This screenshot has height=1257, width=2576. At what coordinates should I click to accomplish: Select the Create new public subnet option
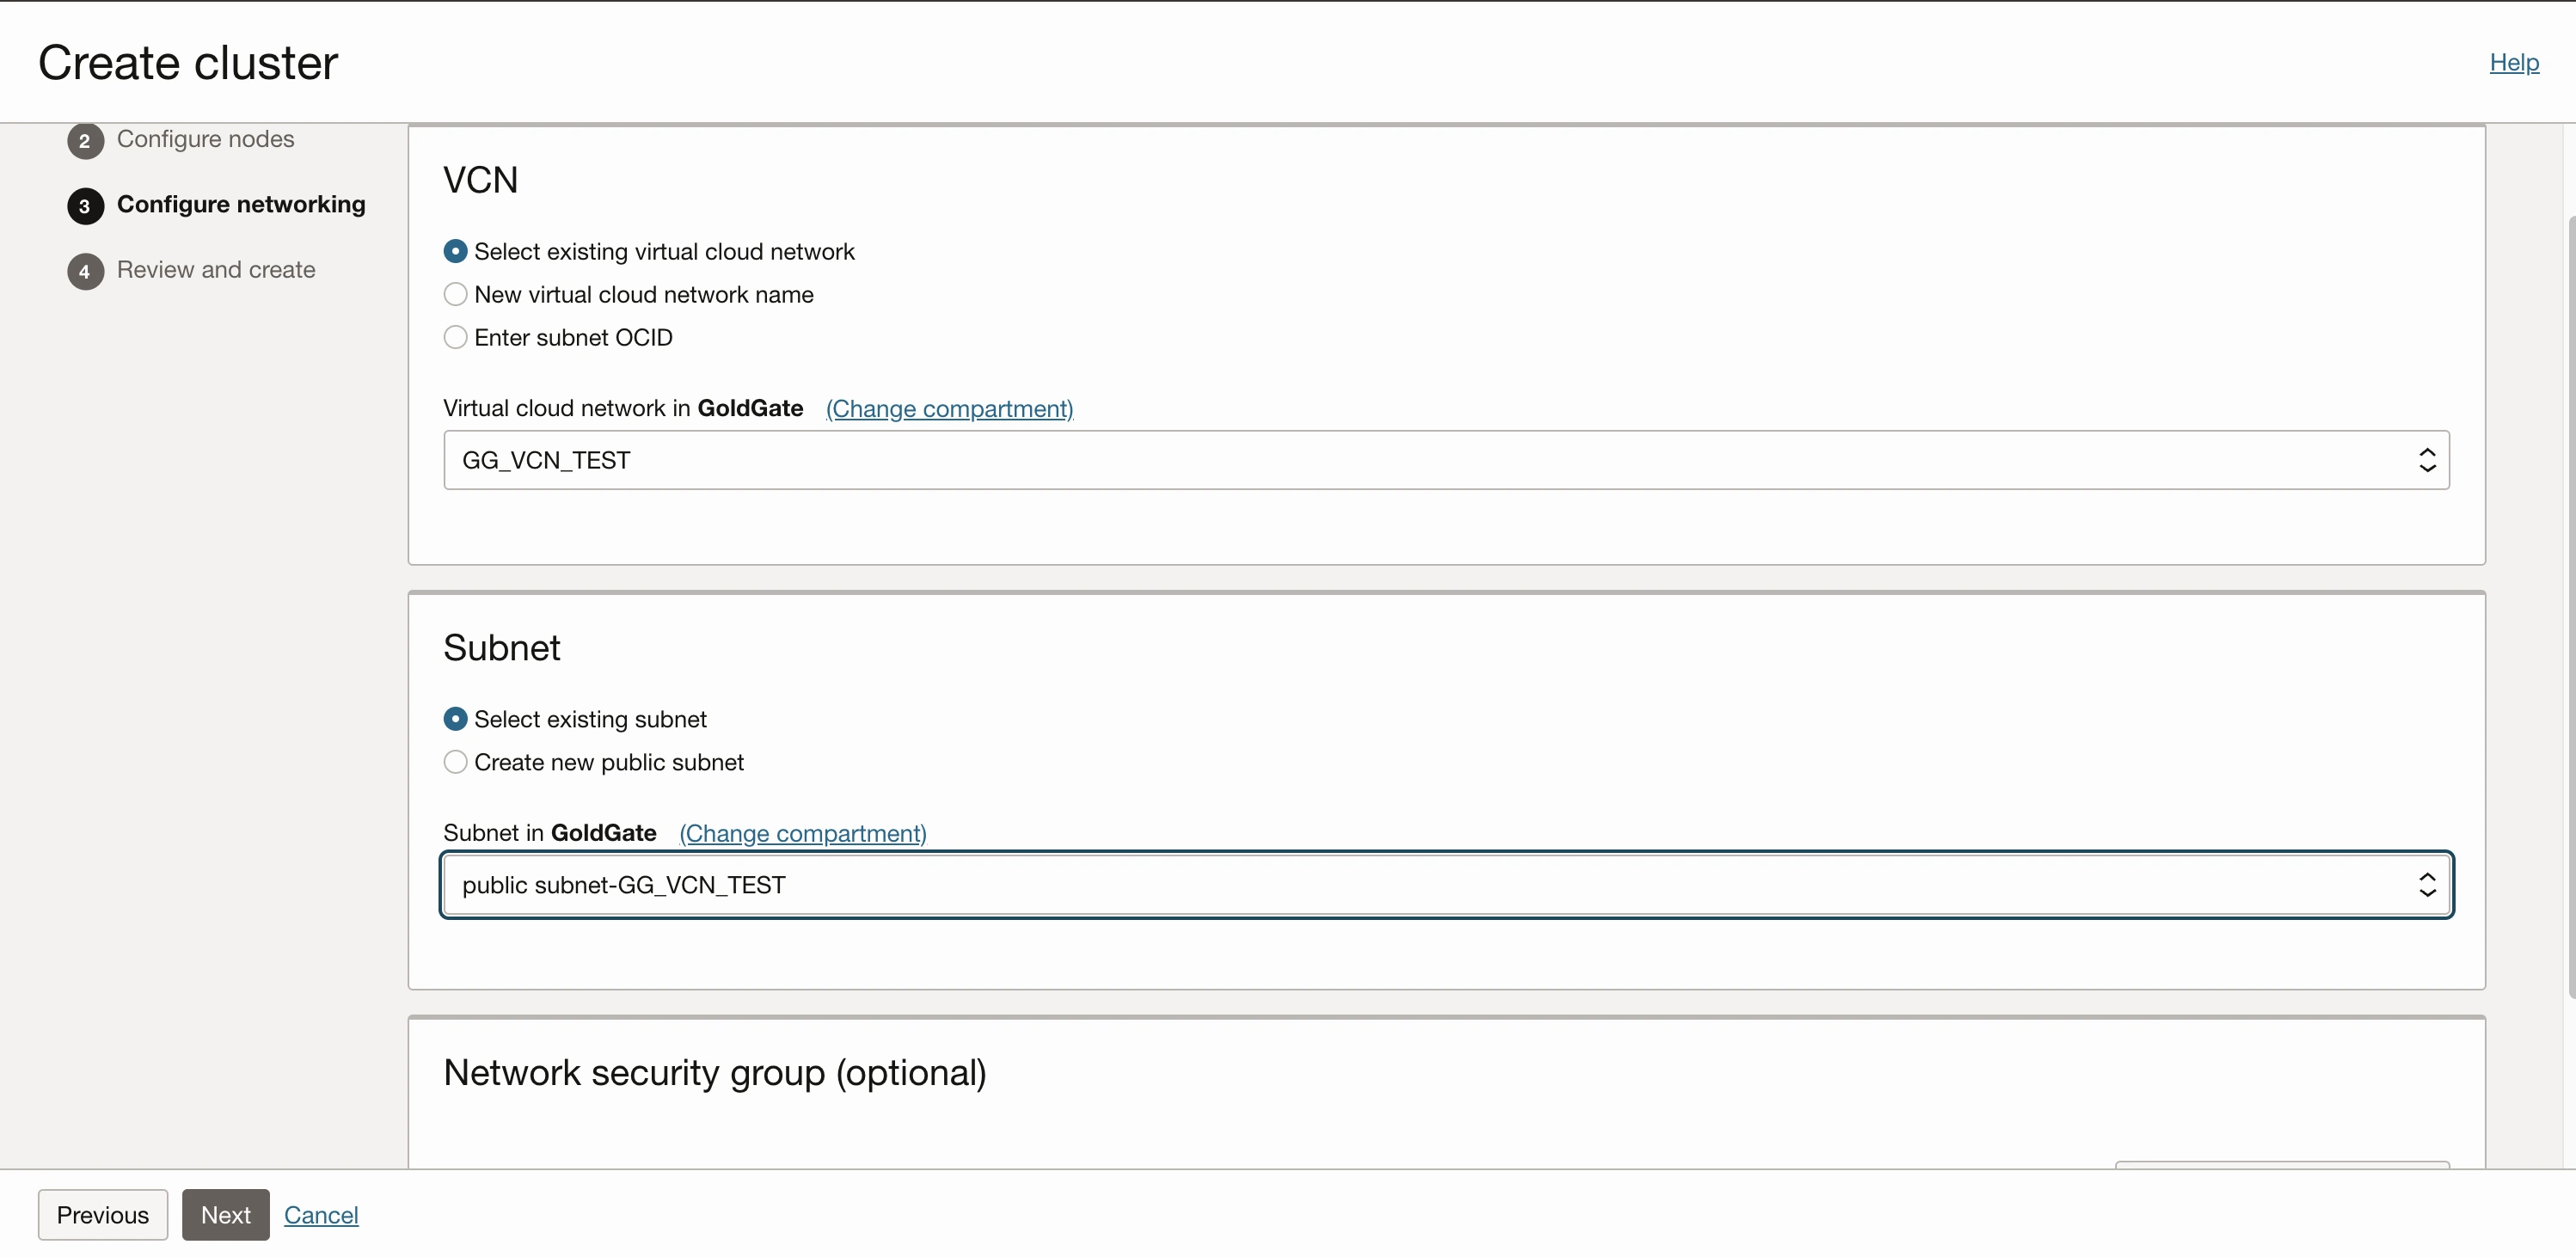pyautogui.click(x=455, y=761)
